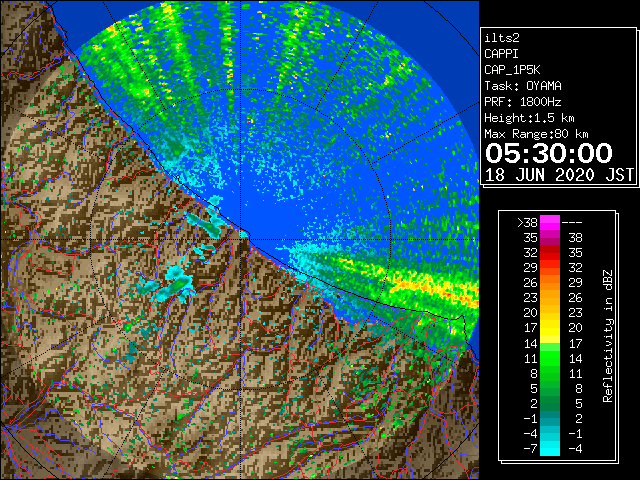This screenshot has width=640, height=480.
Task: Pick the bright cyan -7 to -4 swatch
Action: tap(550, 448)
